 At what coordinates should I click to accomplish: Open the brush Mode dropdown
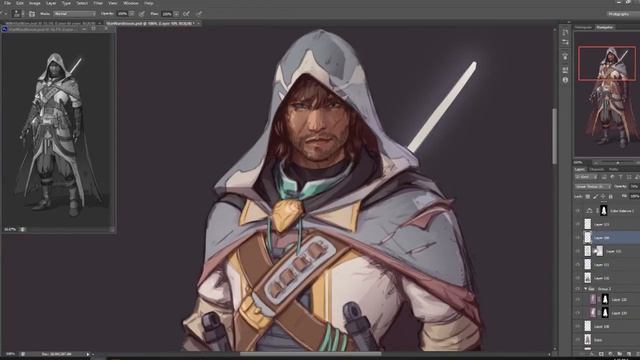click(x=74, y=13)
